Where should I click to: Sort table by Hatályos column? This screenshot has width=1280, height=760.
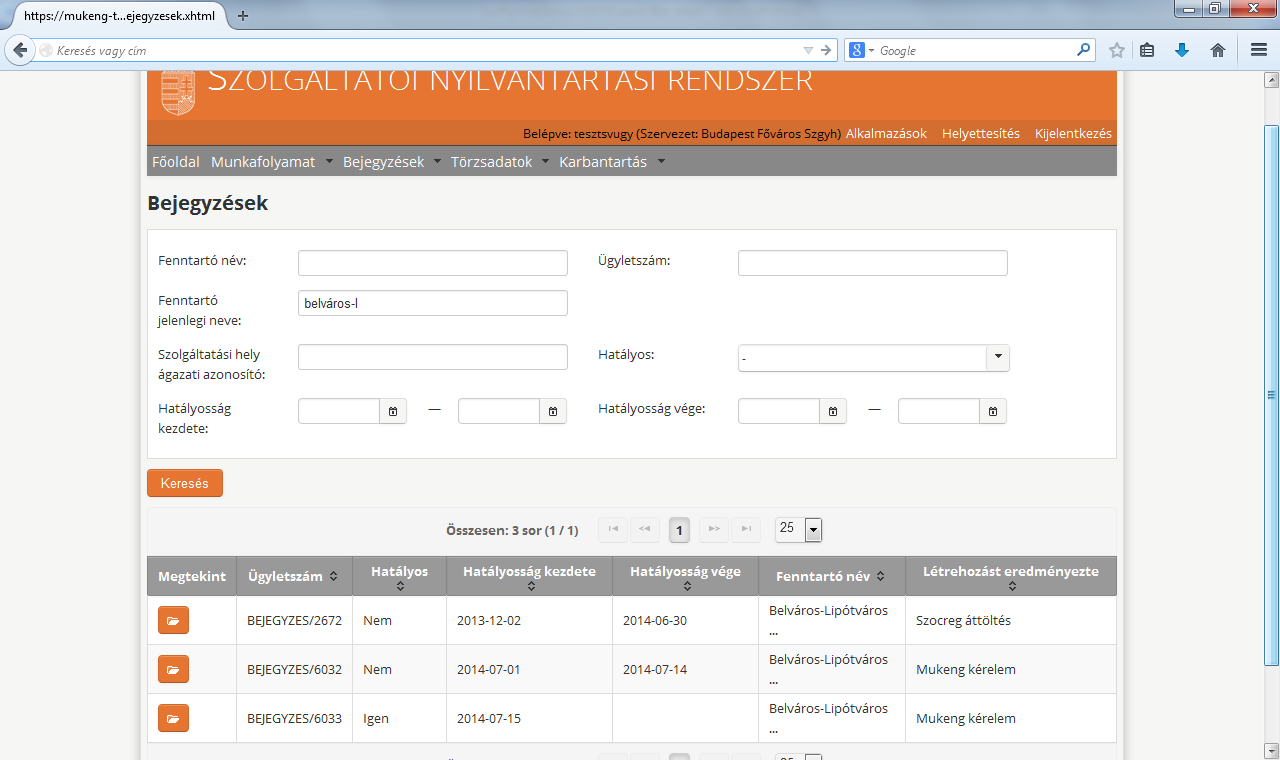(400, 586)
